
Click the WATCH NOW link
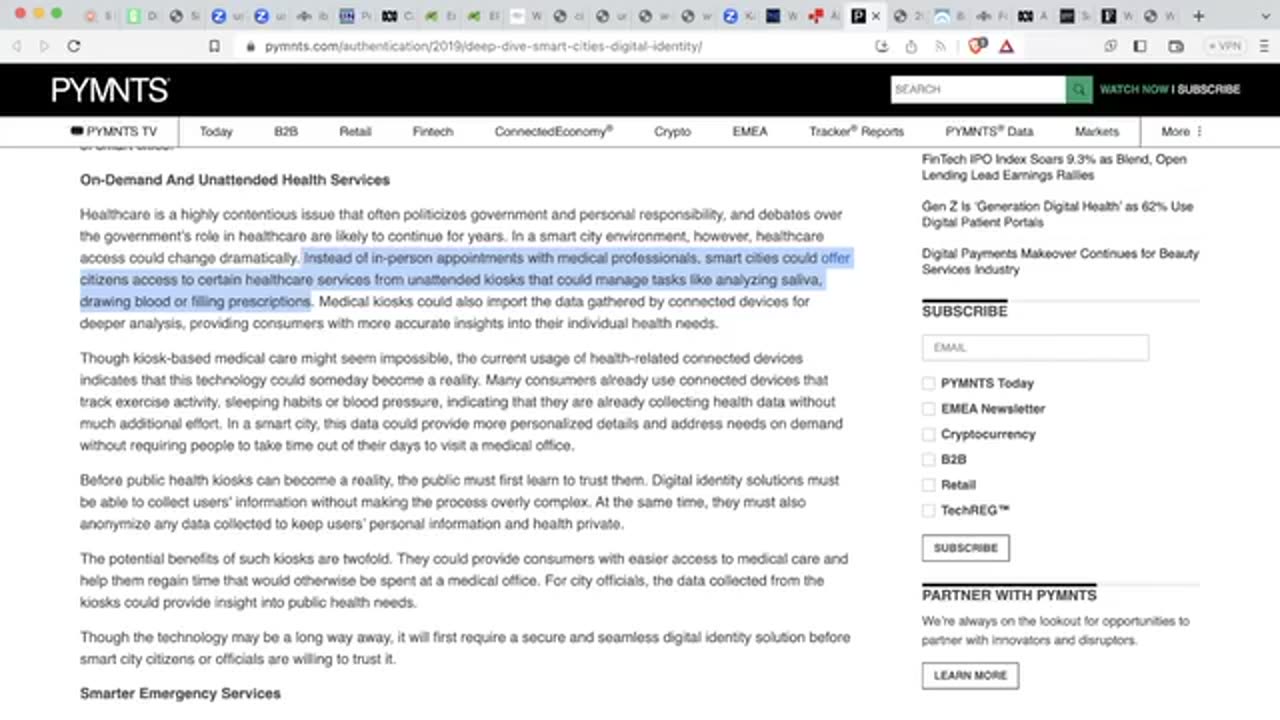pos(1134,89)
